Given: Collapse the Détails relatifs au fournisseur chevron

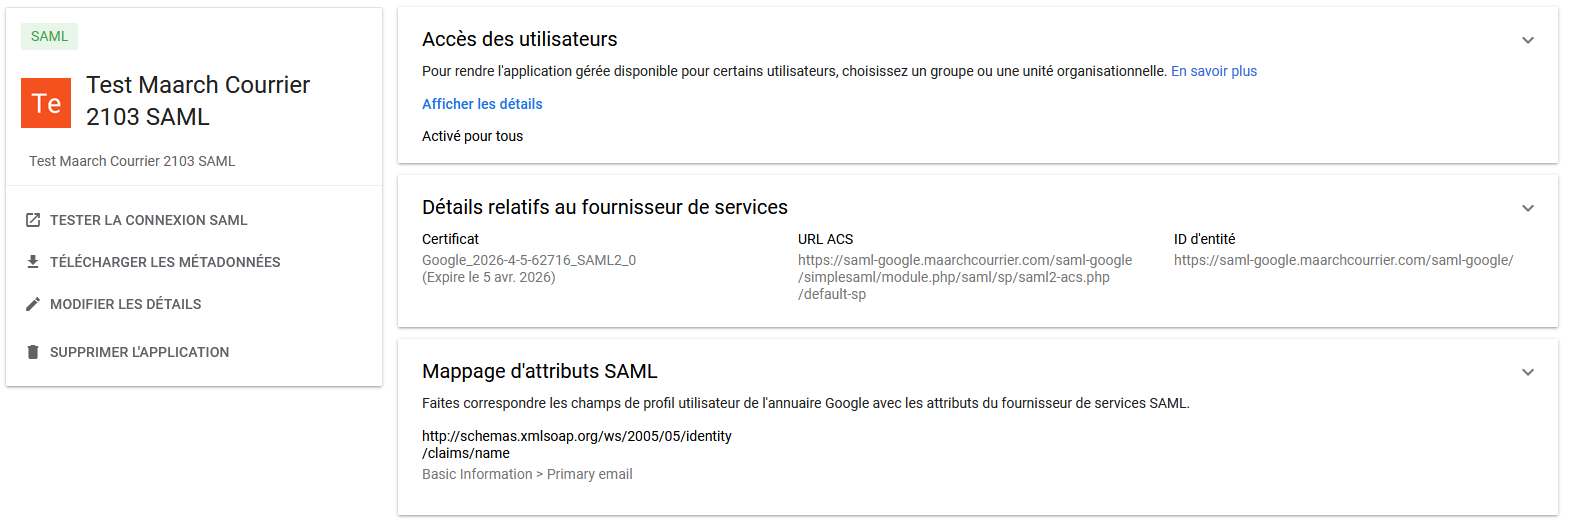Looking at the screenshot, I should (1528, 208).
